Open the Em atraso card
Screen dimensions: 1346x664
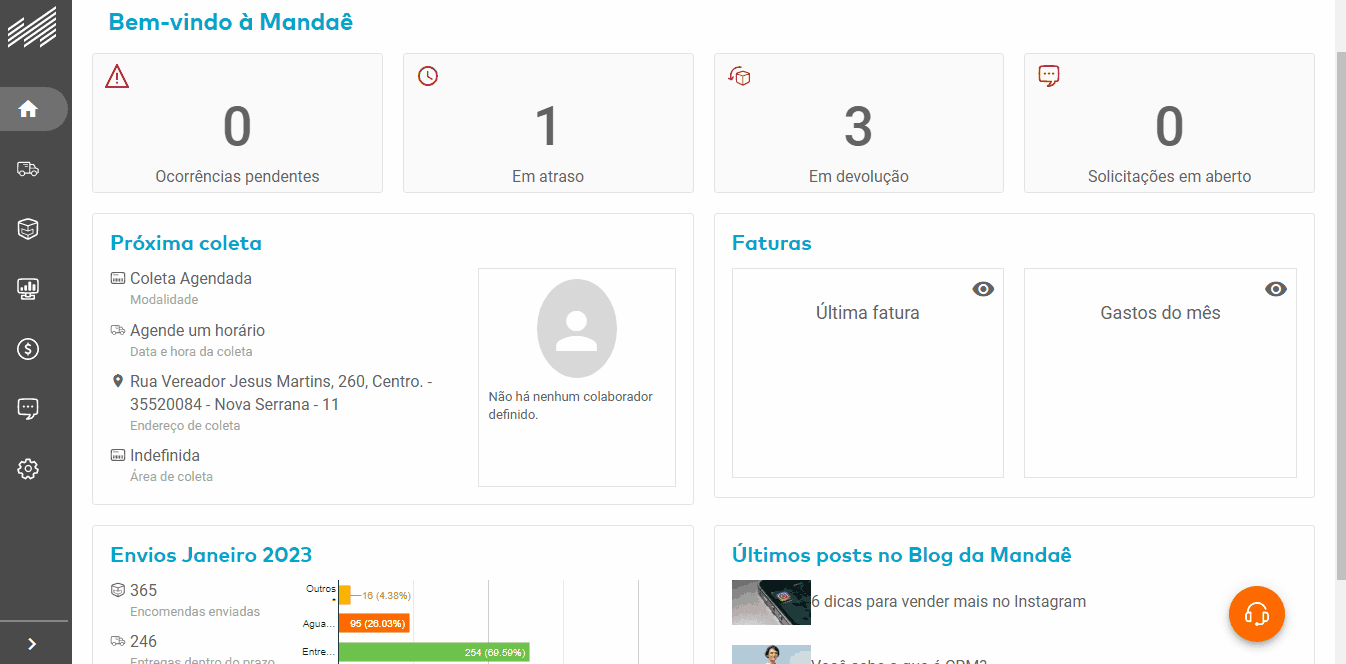pos(547,123)
